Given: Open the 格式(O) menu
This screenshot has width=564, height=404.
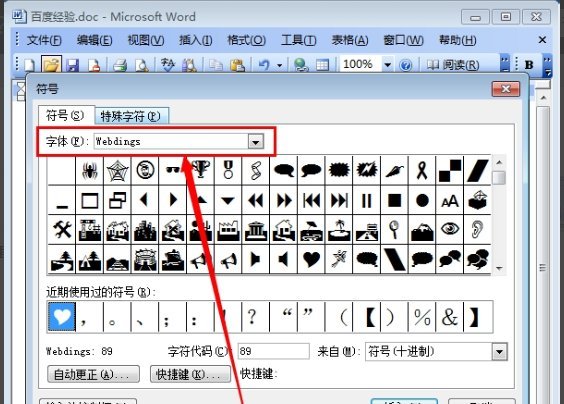Looking at the screenshot, I should coord(247,40).
